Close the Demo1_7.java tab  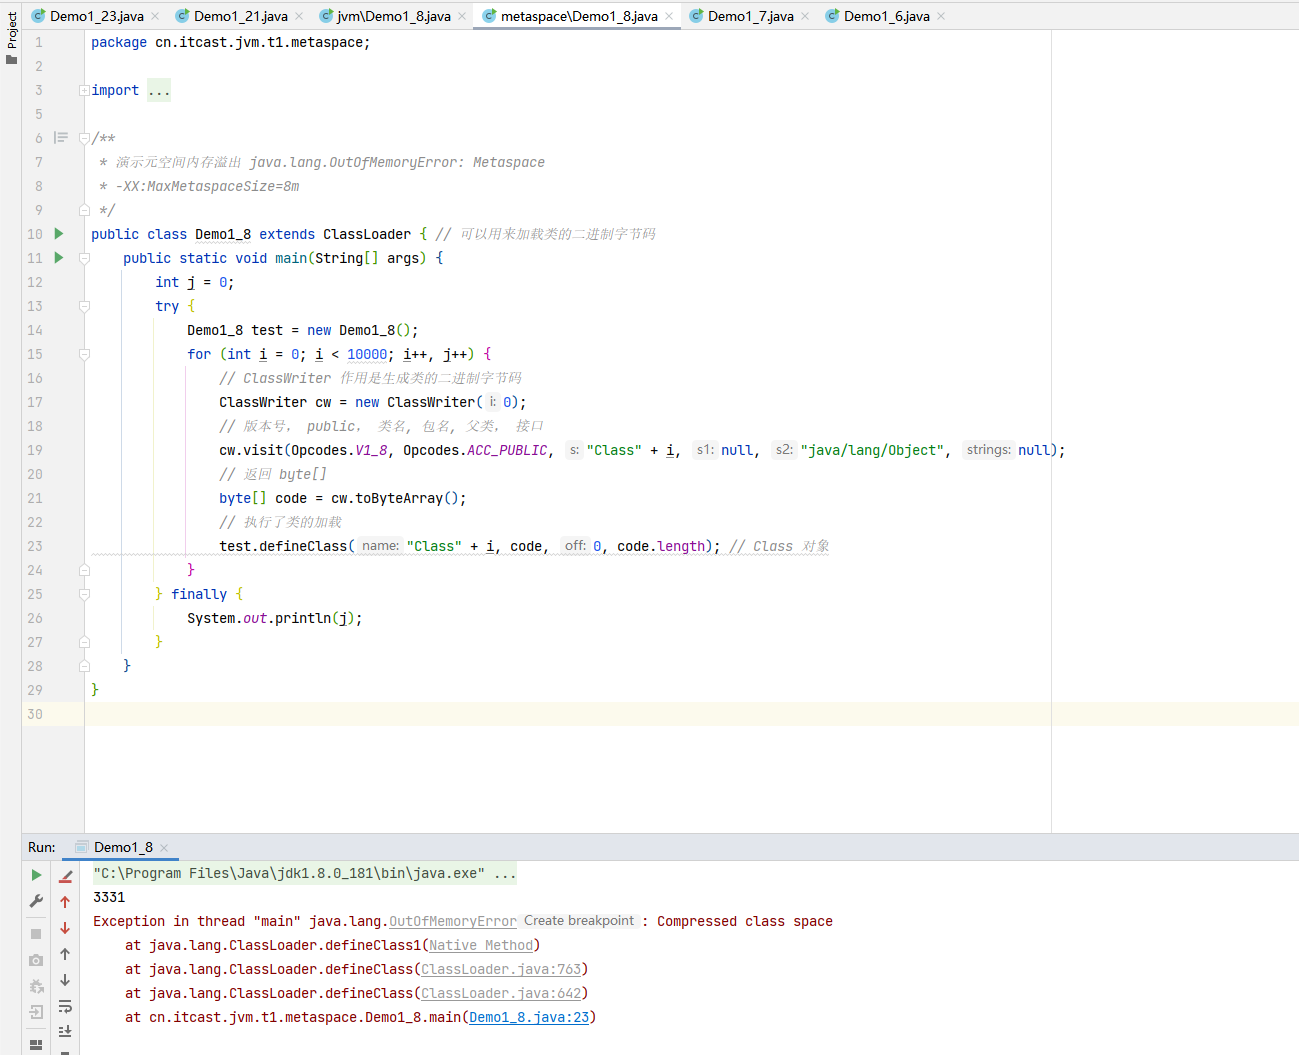[x=805, y=16]
